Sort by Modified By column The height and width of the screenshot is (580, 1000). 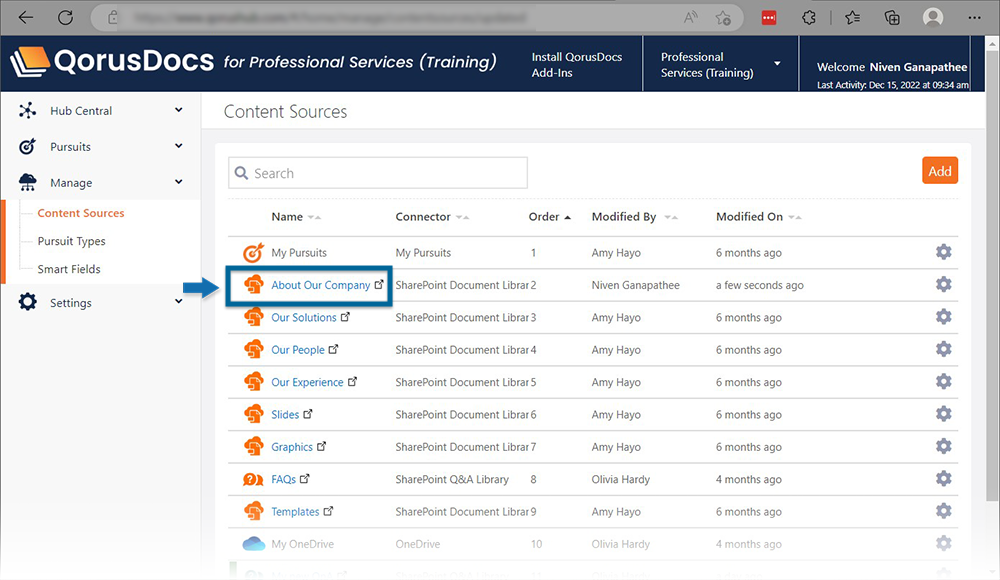coord(634,217)
